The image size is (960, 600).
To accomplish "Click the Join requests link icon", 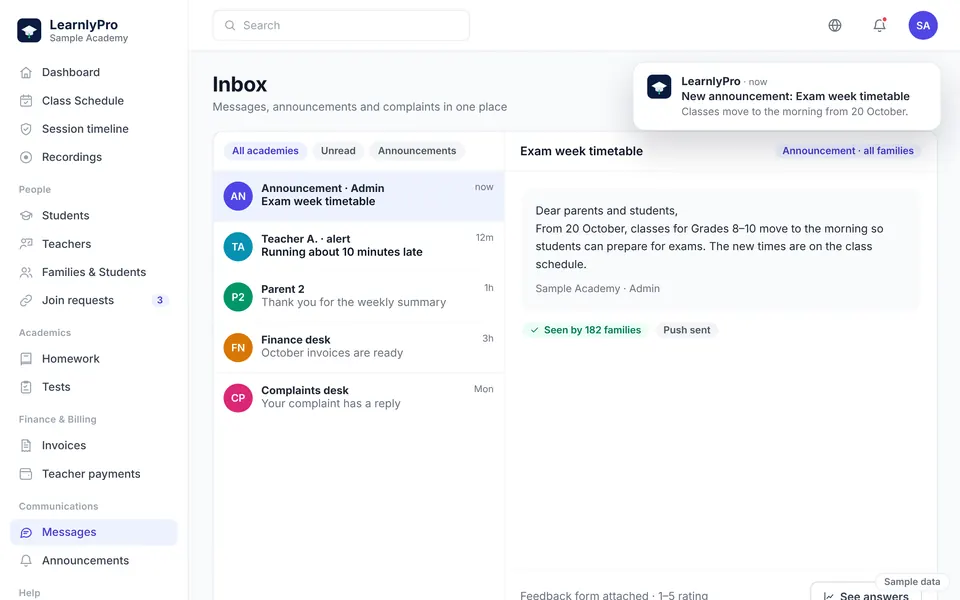I will 26,300.
